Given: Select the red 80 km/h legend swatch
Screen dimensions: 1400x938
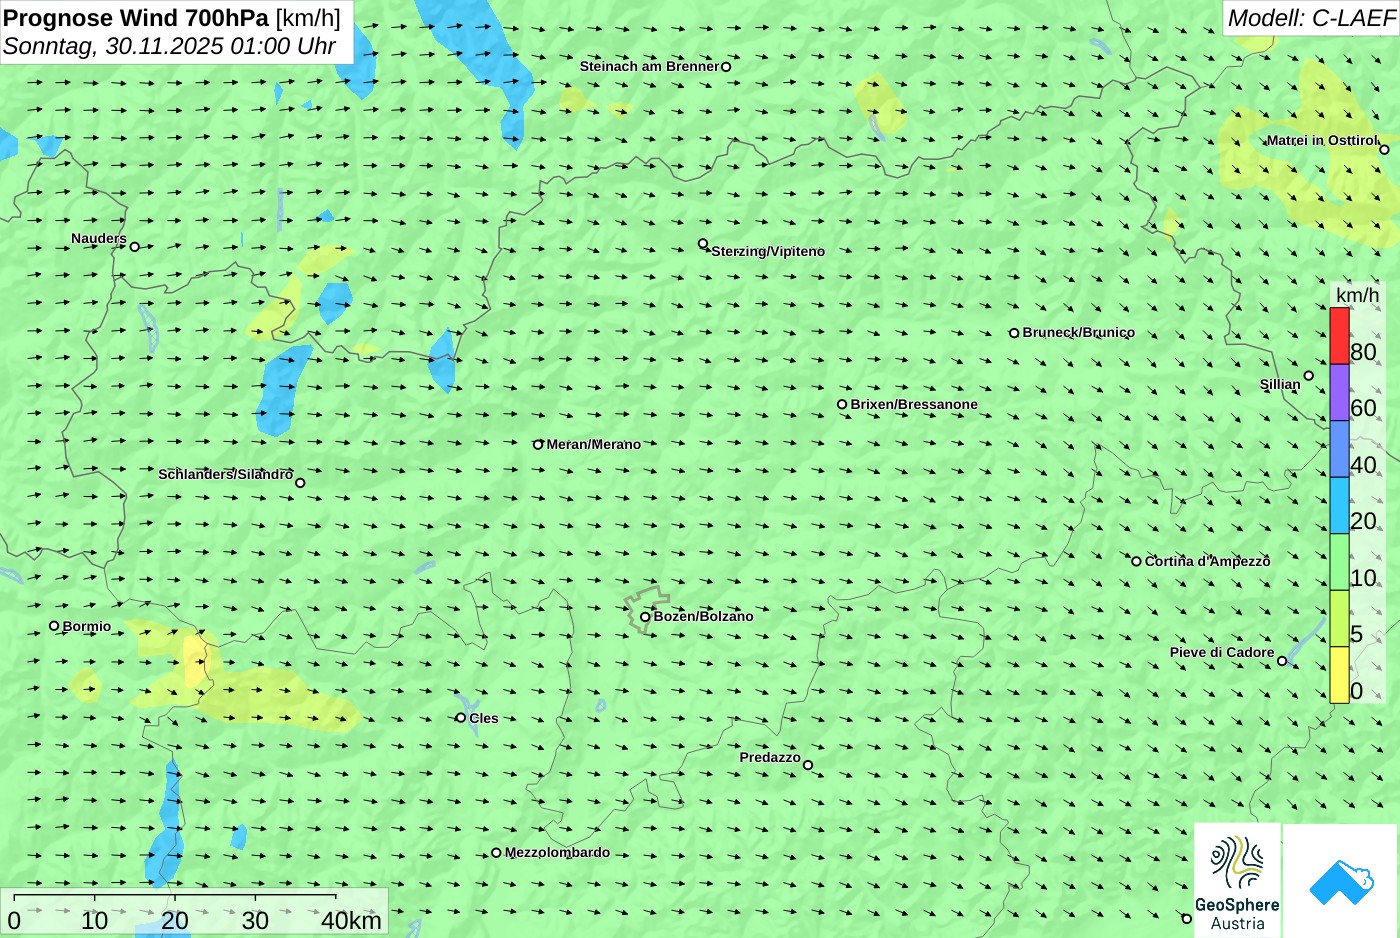Looking at the screenshot, I should (x=1339, y=336).
